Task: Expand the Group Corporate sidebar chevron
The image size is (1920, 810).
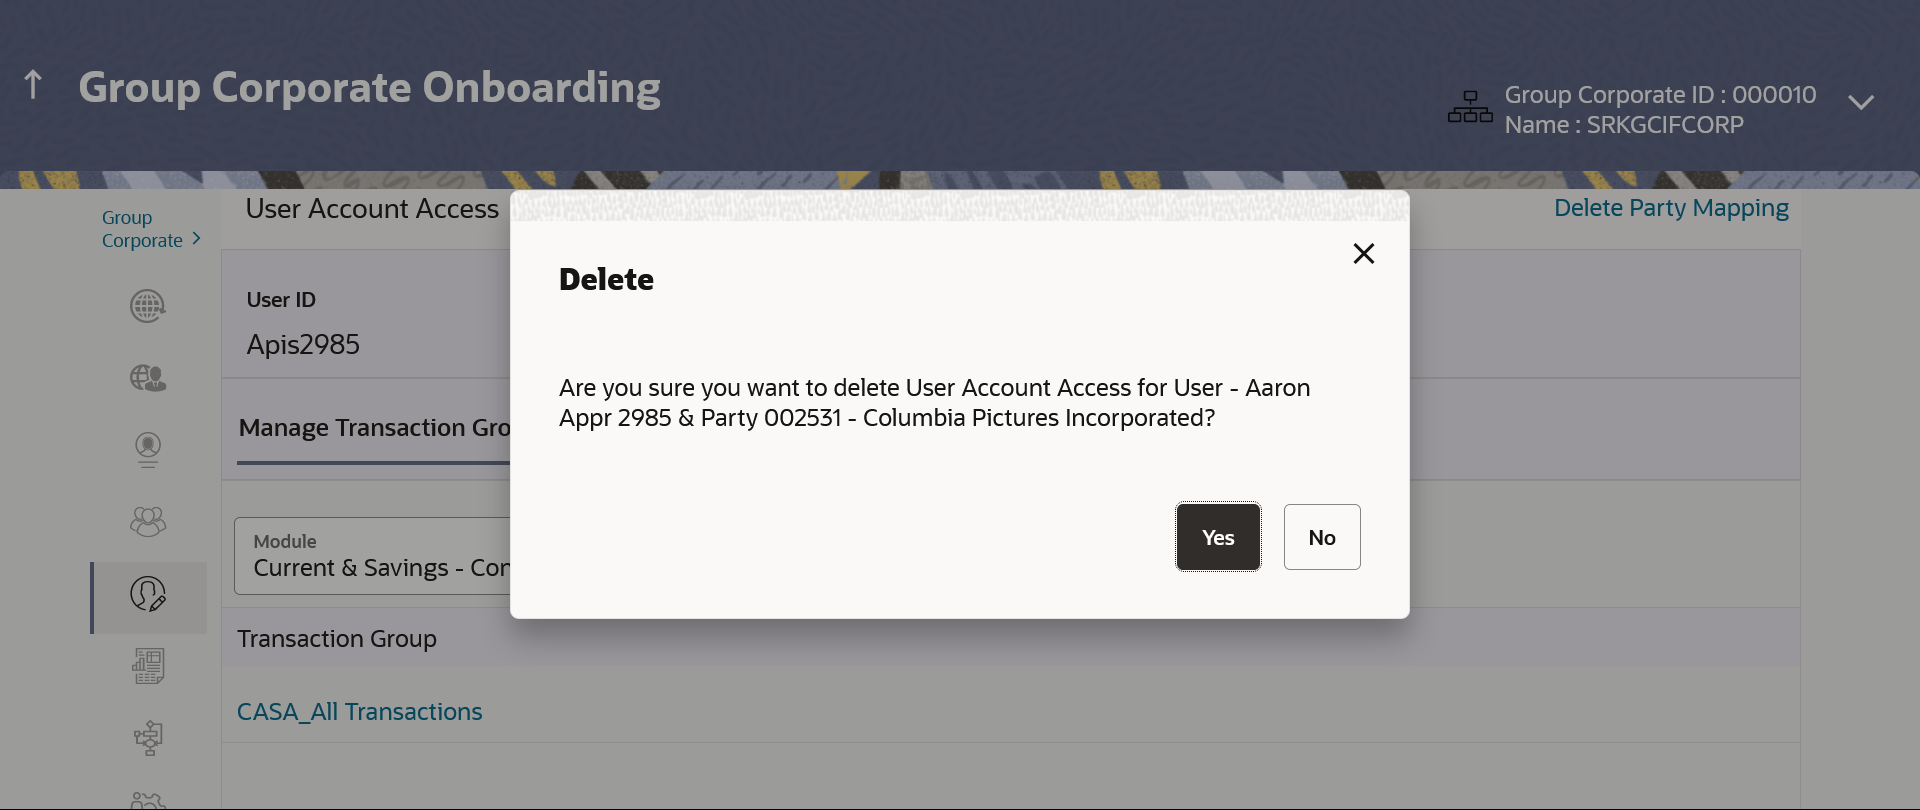Action: coord(196,239)
